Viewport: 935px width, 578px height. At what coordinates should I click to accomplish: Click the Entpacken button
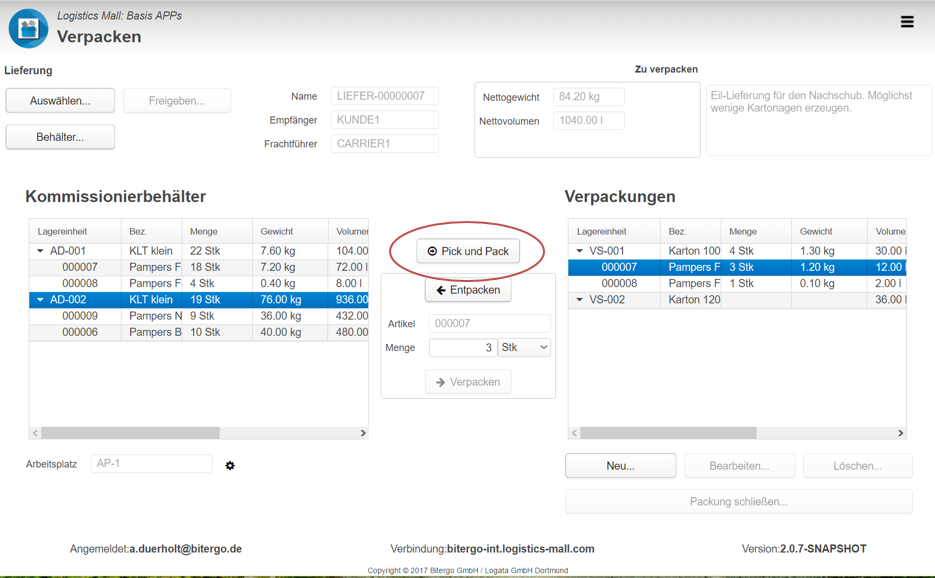click(x=468, y=290)
